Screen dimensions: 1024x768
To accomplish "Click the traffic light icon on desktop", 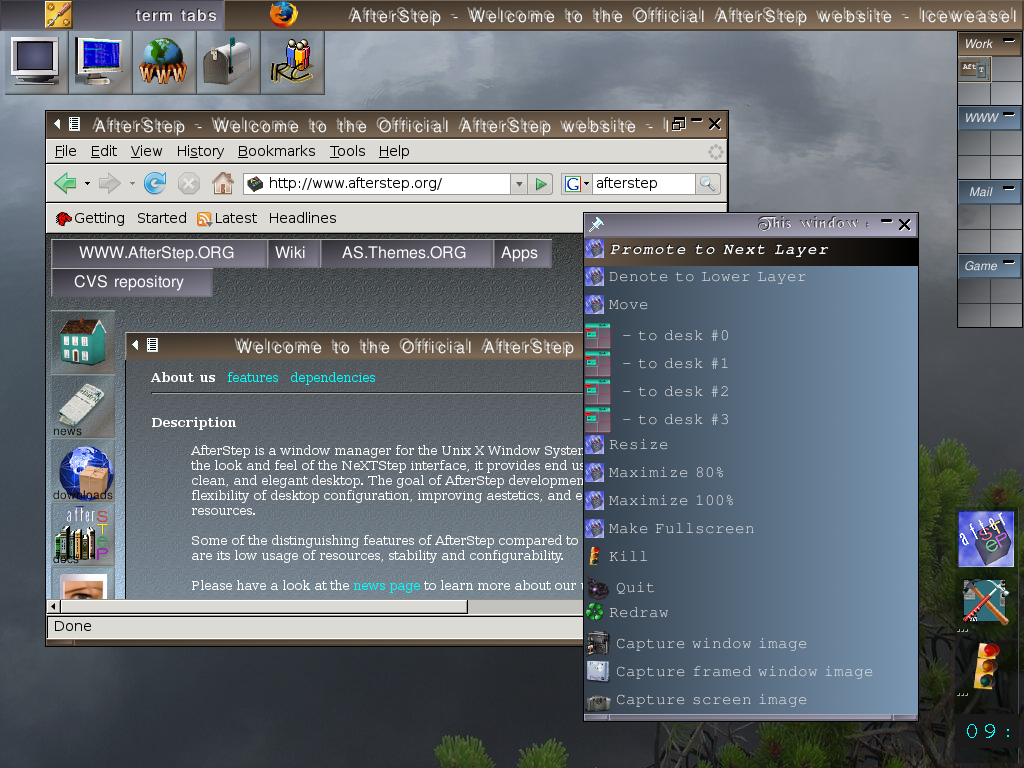I will pyautogui.click(x=987, y=666).
